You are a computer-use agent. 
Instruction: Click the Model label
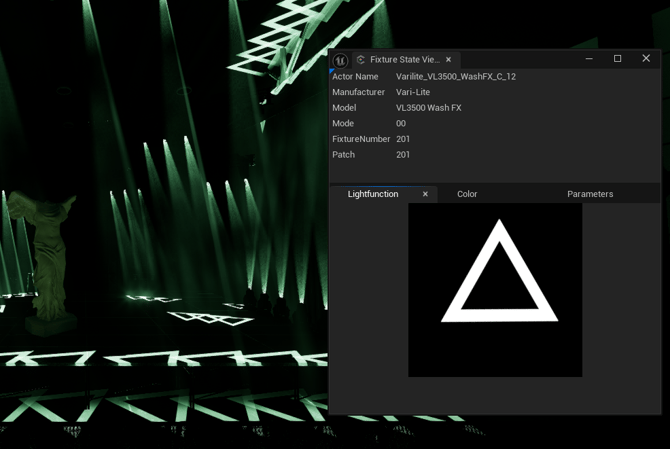pos(344,108)
